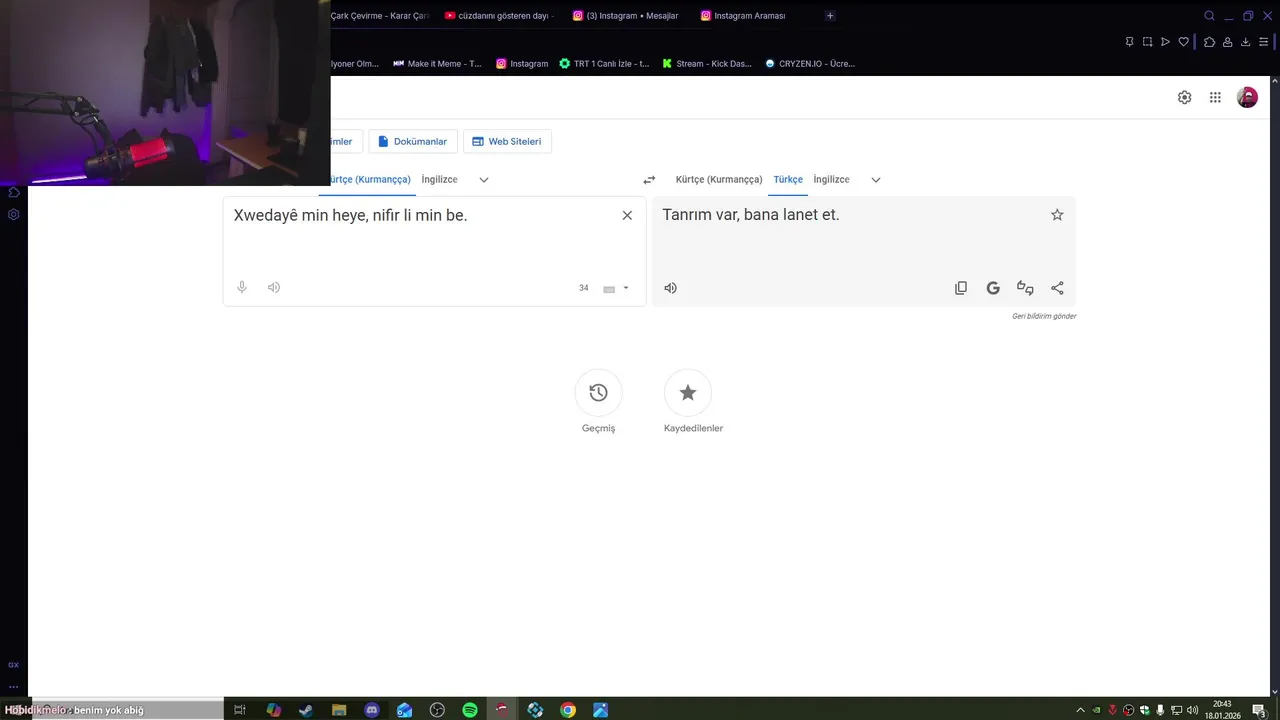The height and width of the screenshot is (720, 1280).
Task: Open the taskbar clock and calendar
Action: [1222, 710]
